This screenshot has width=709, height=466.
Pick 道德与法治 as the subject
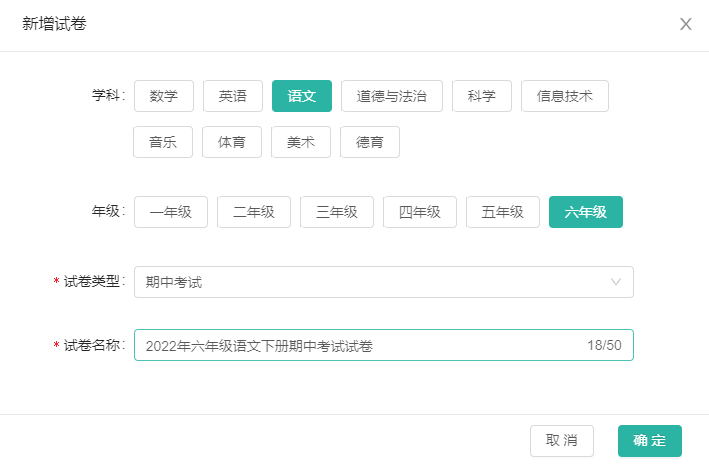[392, 96]
